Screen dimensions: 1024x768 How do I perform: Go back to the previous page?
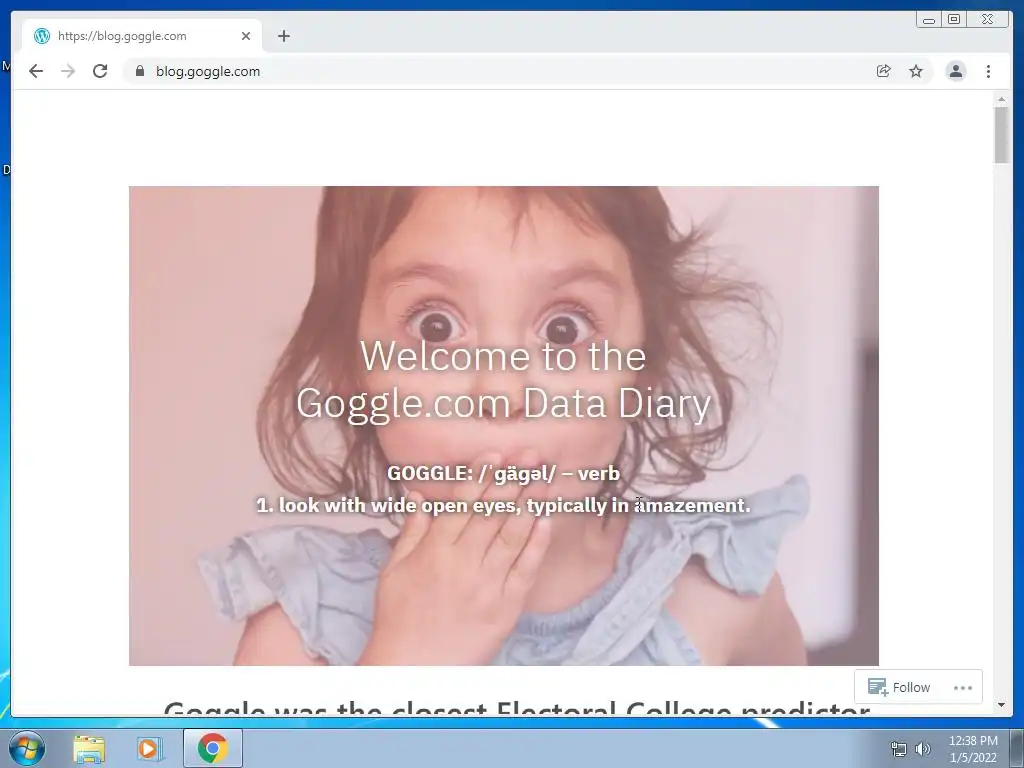(x=36, y=71)
